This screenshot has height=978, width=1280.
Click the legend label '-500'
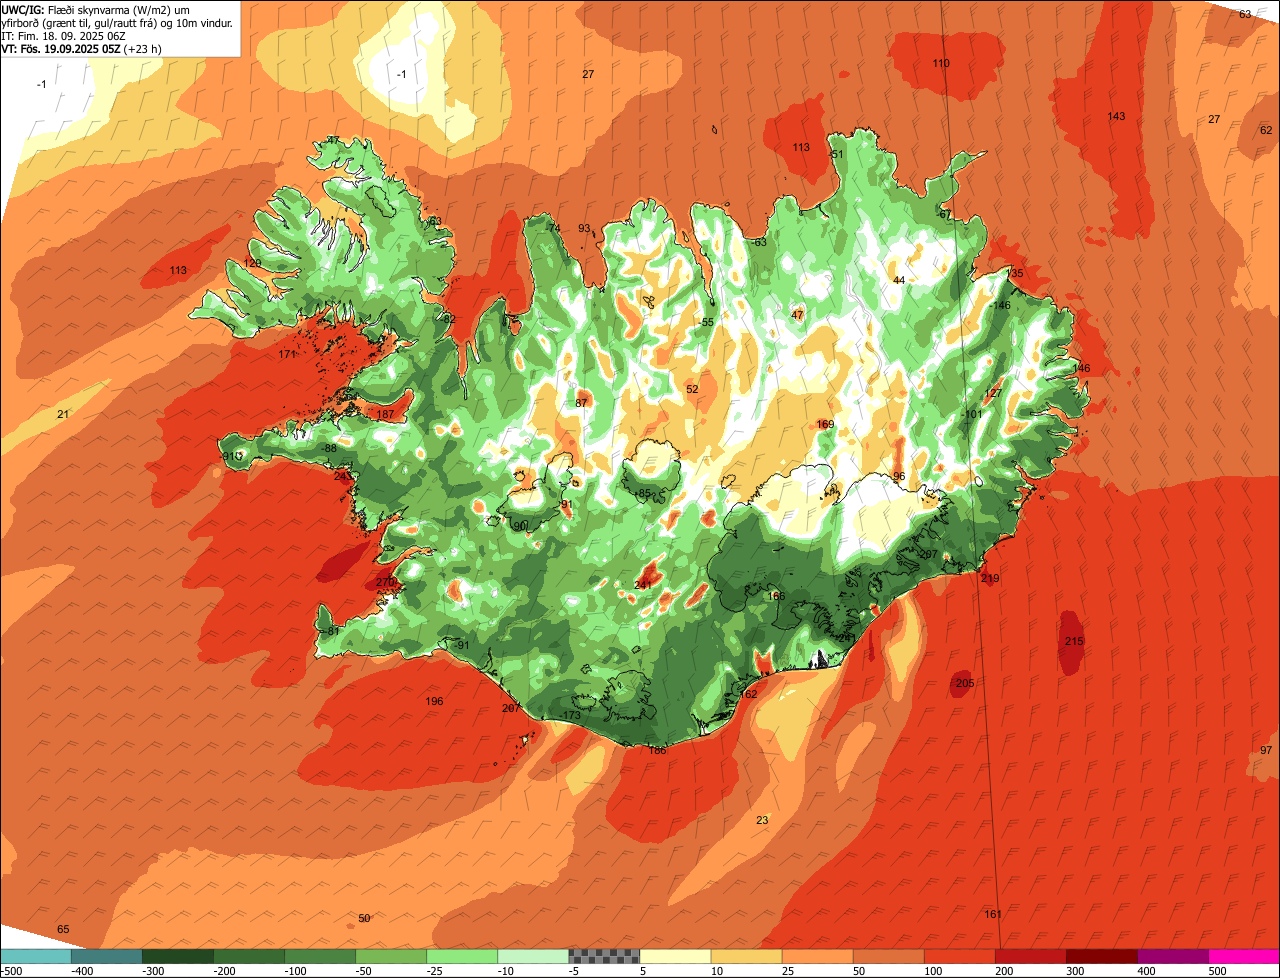point(11,971)
